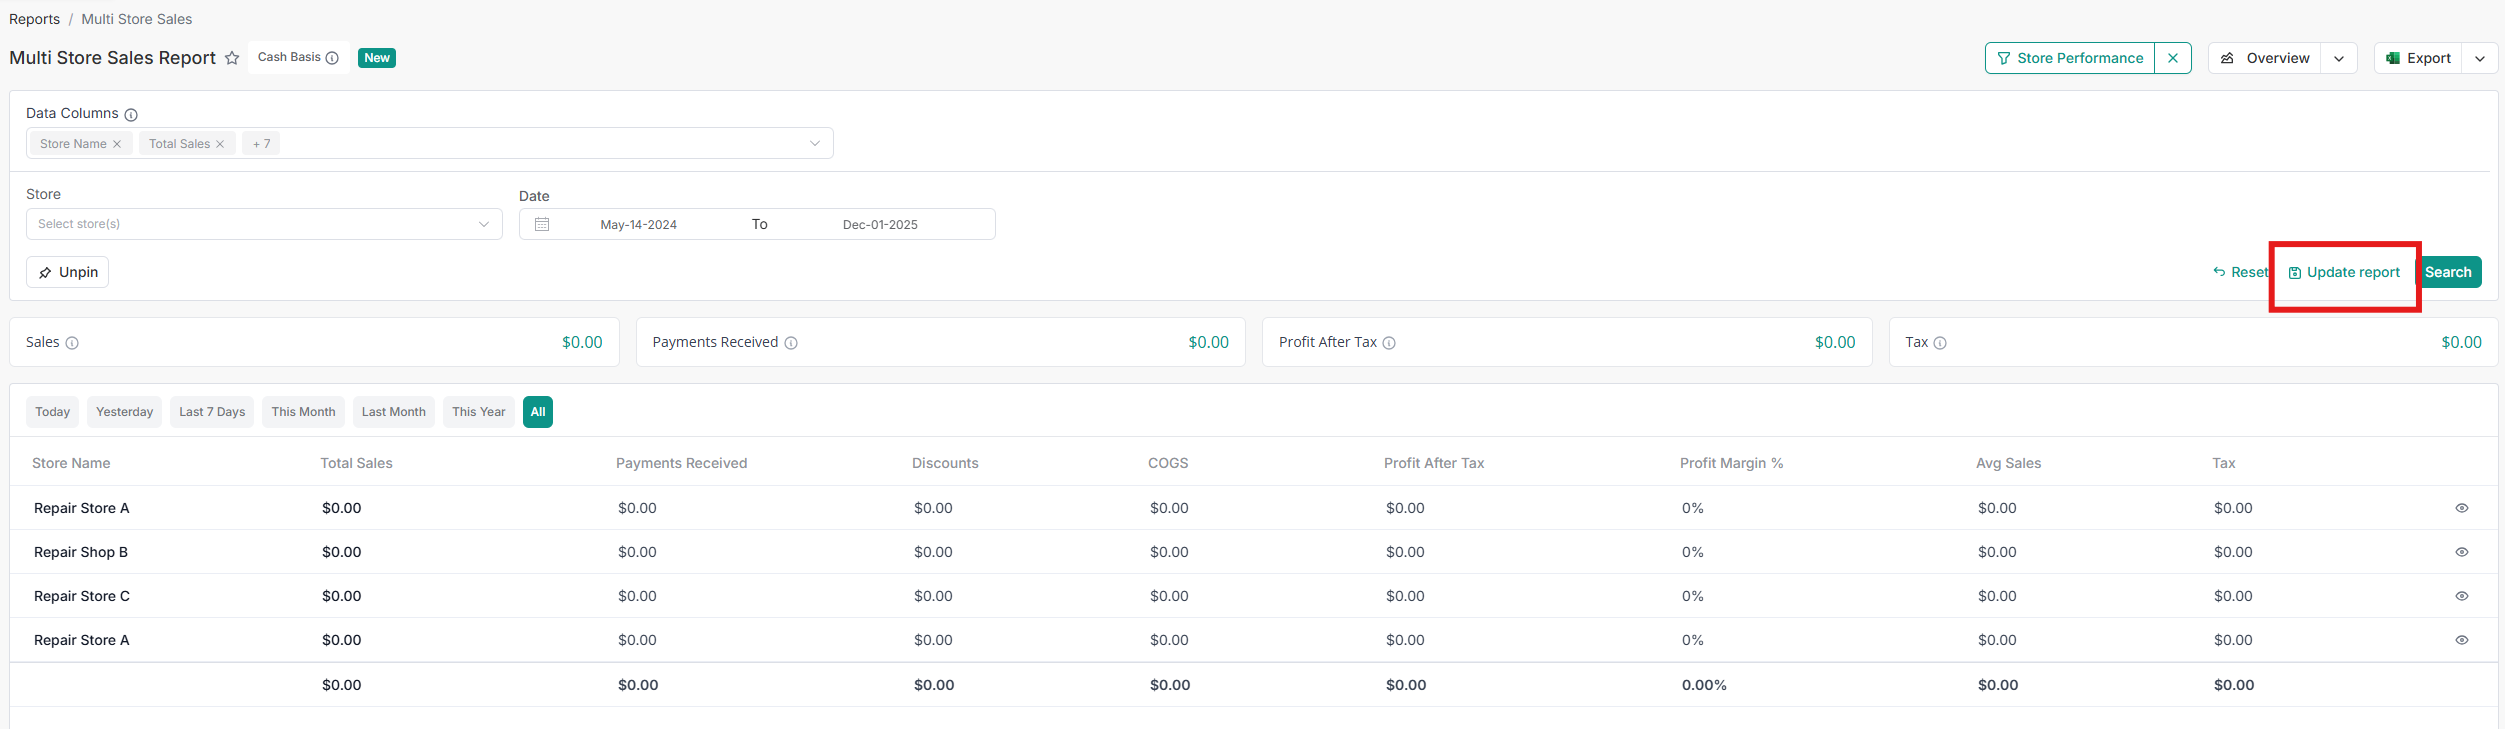The image size is (2505, 729).
Task: Click the Dec-01-2025 end date field
Action: (x=880, y=225)
